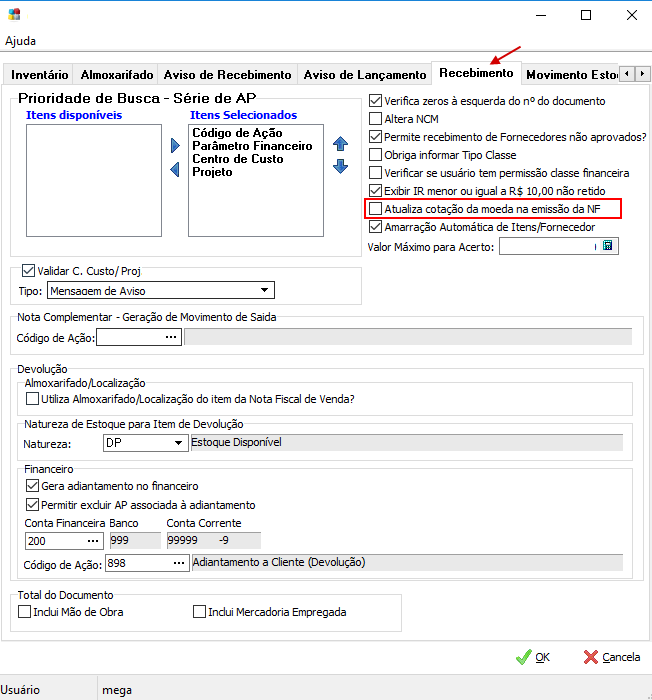Select Código de Ação in Itens Selecionados
Screen dimensions: 652x700
tap(237, 133)
